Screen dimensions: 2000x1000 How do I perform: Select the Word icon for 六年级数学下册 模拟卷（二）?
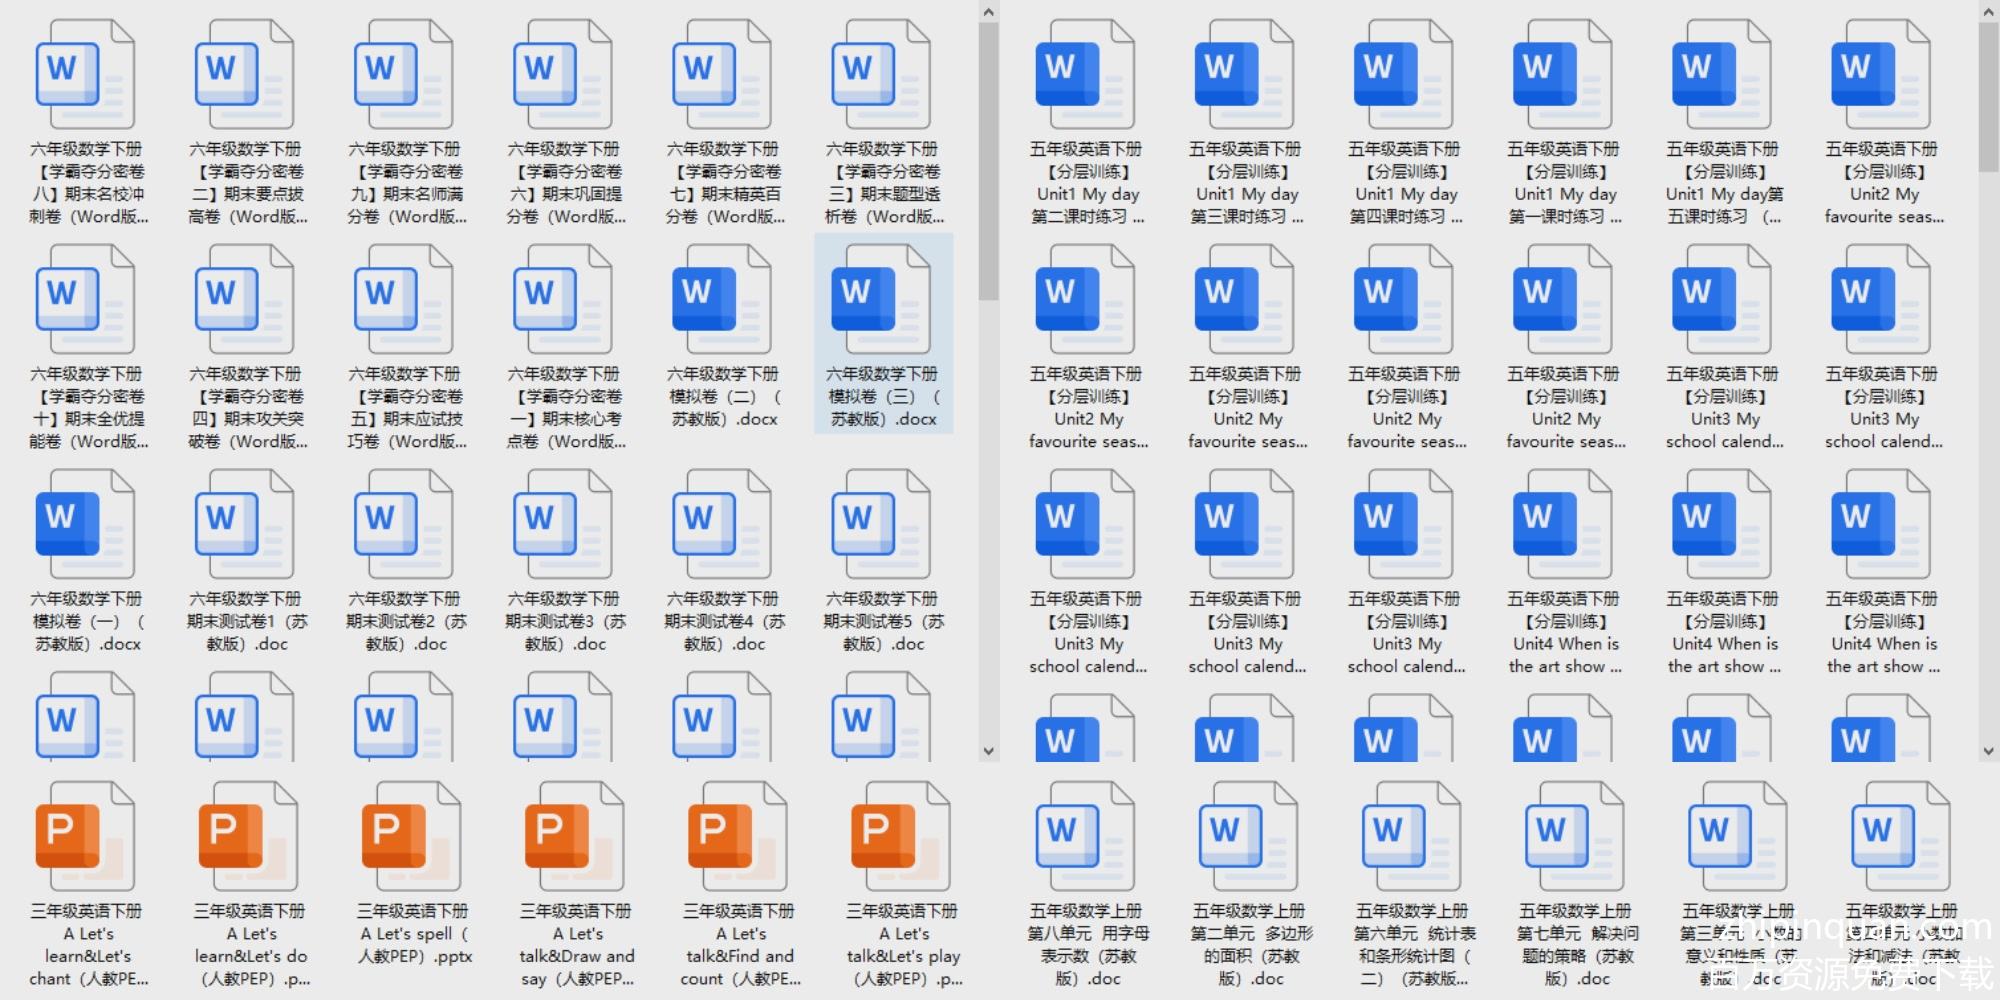721,300
